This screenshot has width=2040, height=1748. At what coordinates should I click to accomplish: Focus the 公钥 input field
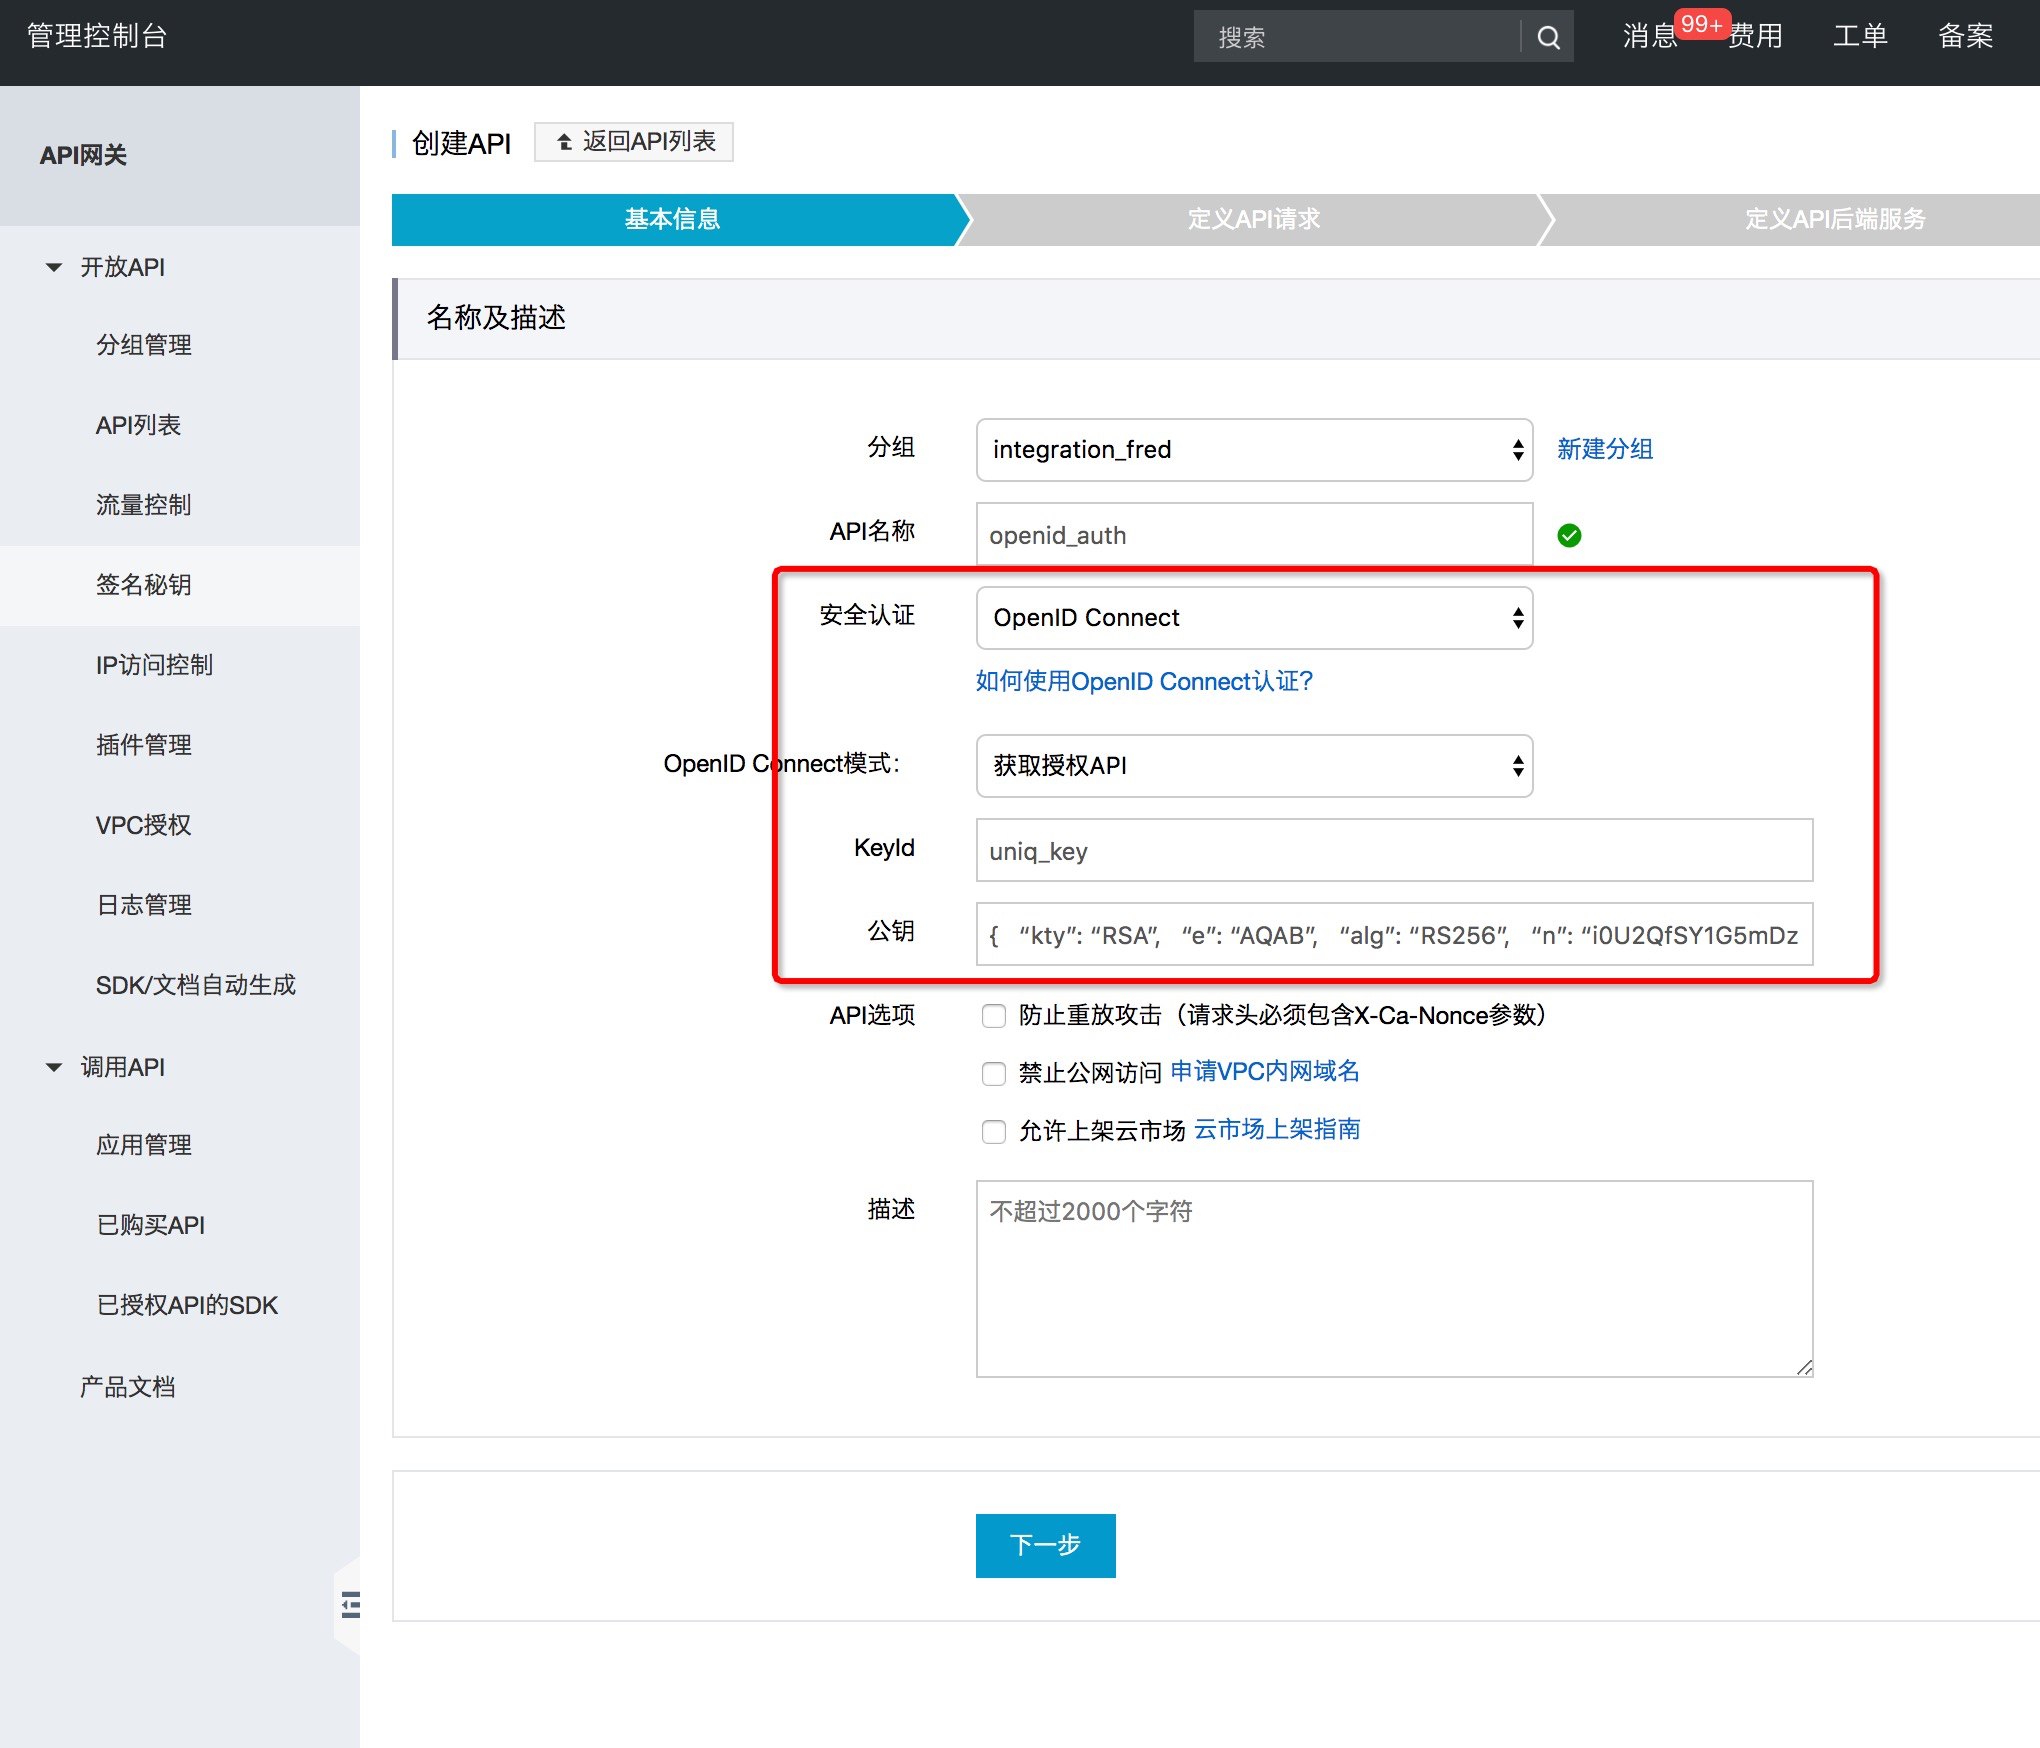1394,934
